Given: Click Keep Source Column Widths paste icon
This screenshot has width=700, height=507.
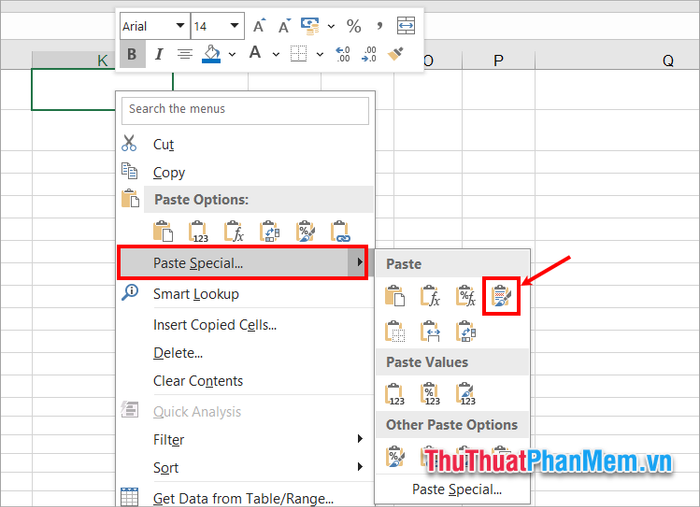Looking at the screenshot, I should 431,331.
